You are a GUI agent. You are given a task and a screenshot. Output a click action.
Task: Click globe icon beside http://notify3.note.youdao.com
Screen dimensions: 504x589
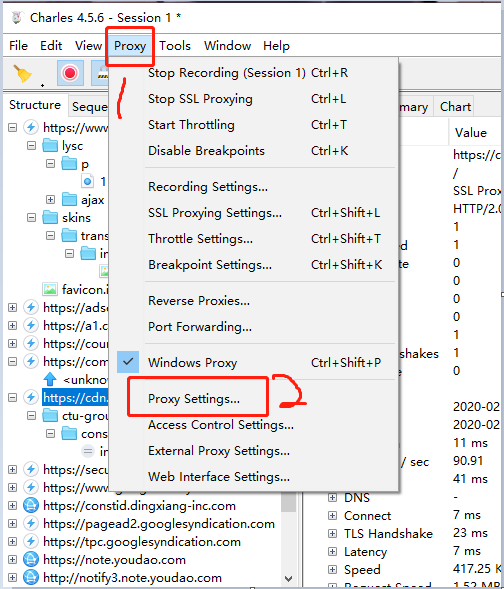click(x=31, y=577)
